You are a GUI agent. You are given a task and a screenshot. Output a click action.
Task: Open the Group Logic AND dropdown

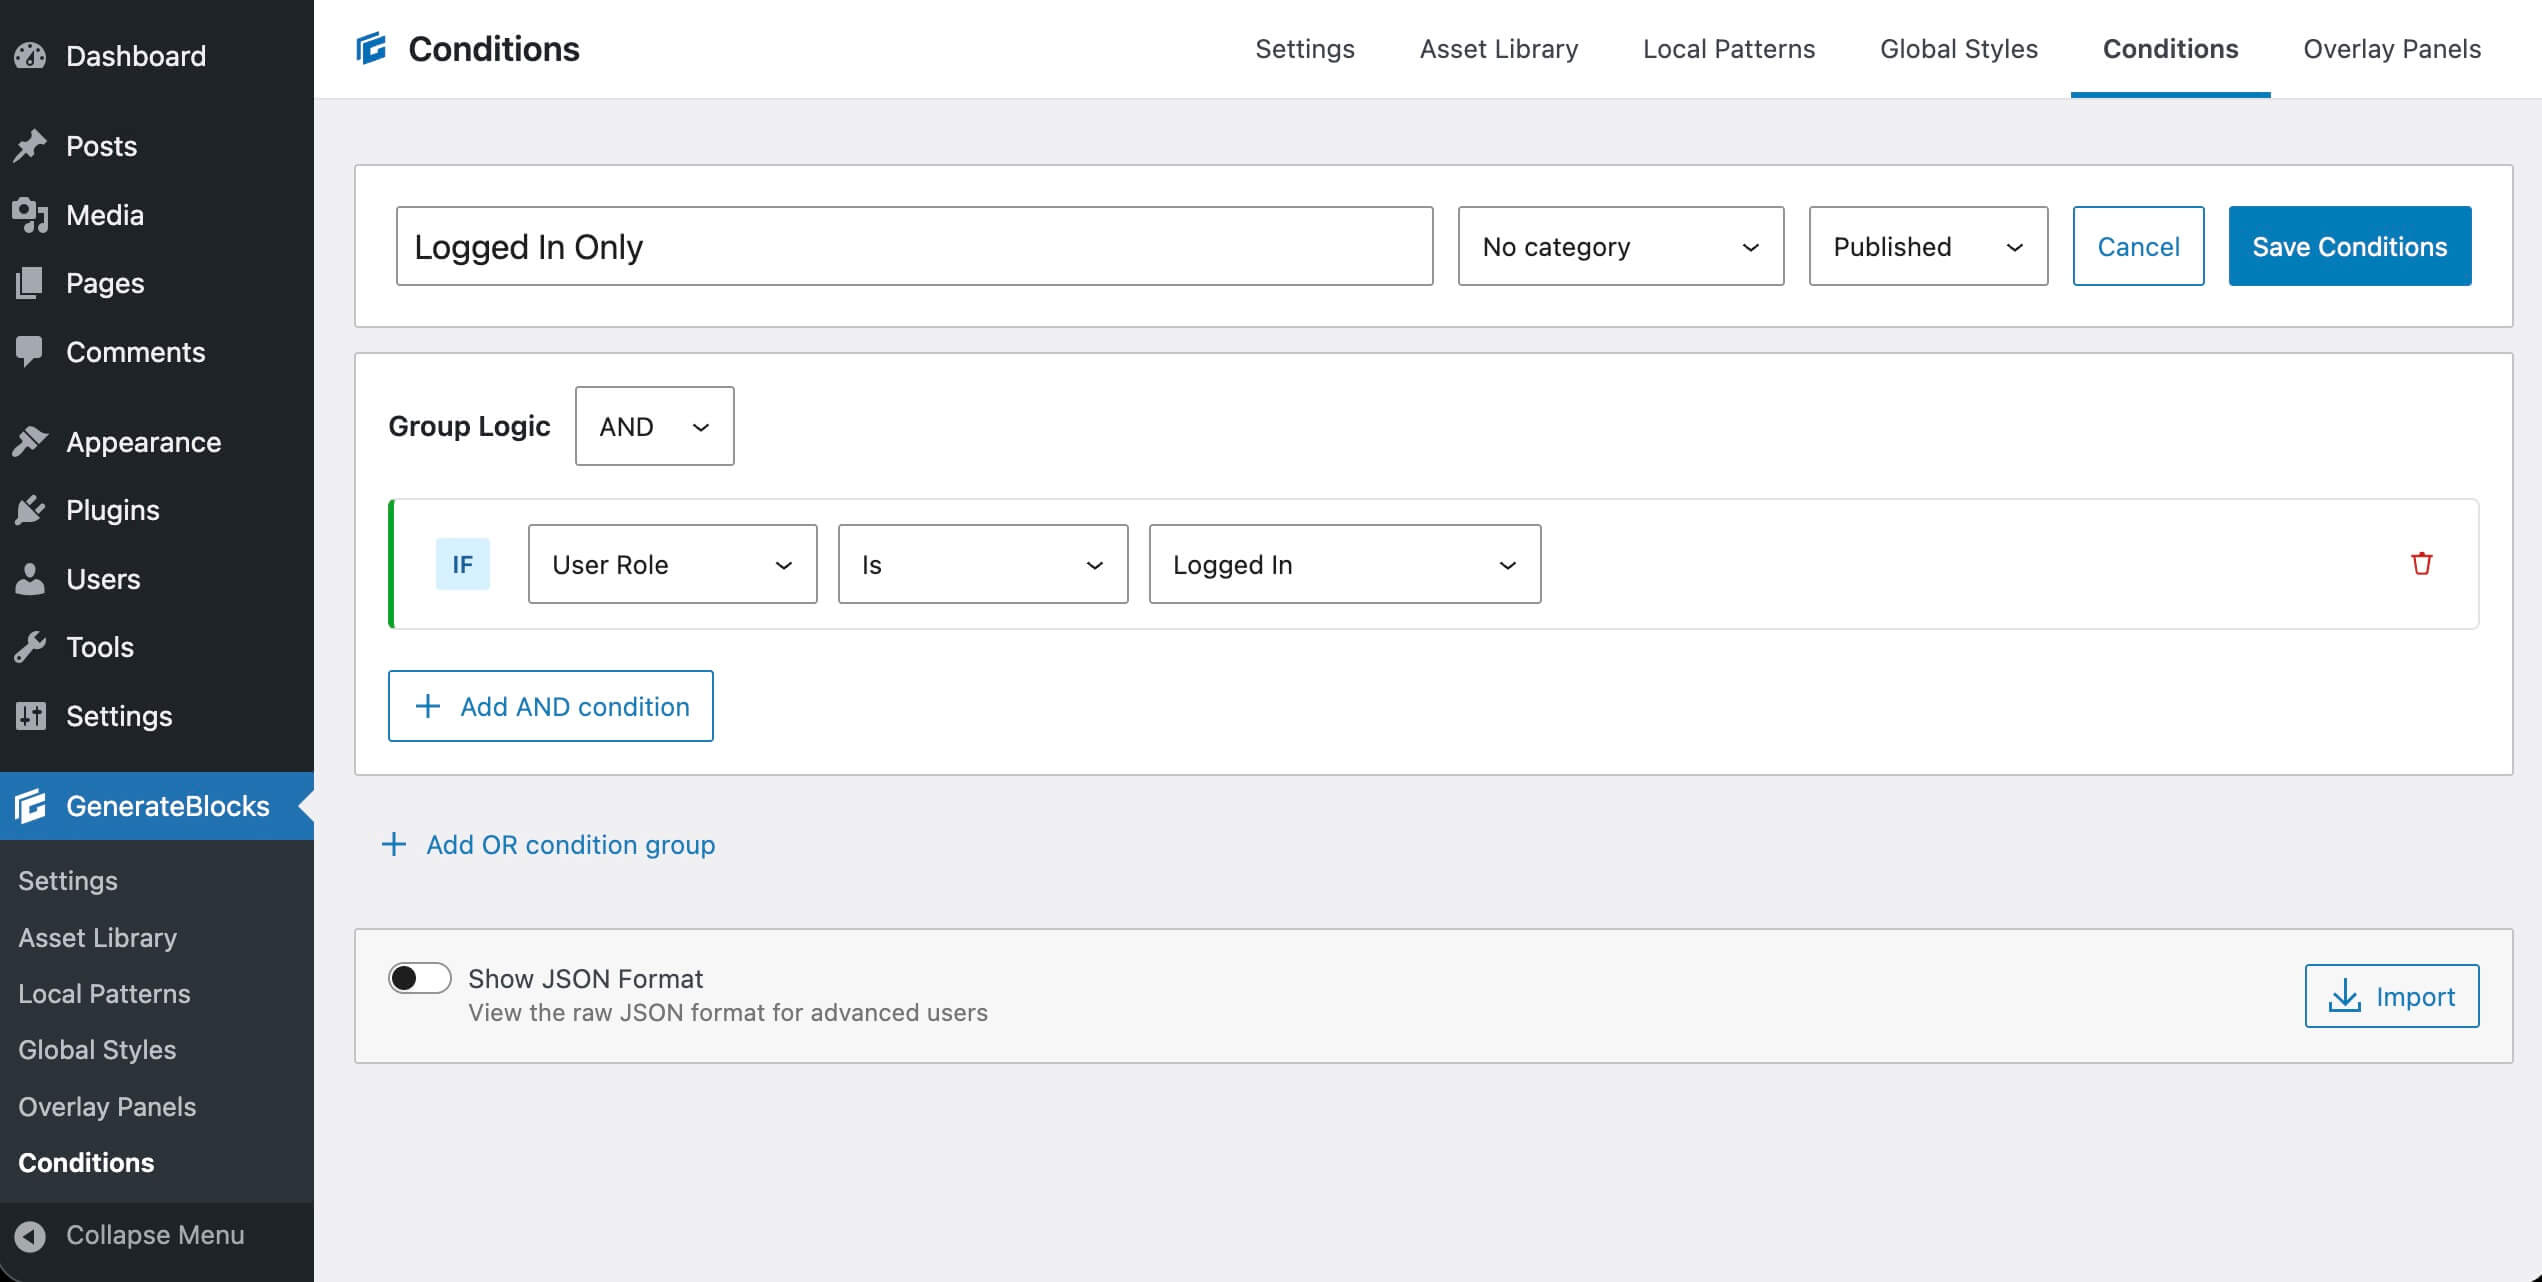(x=654, y=426)
